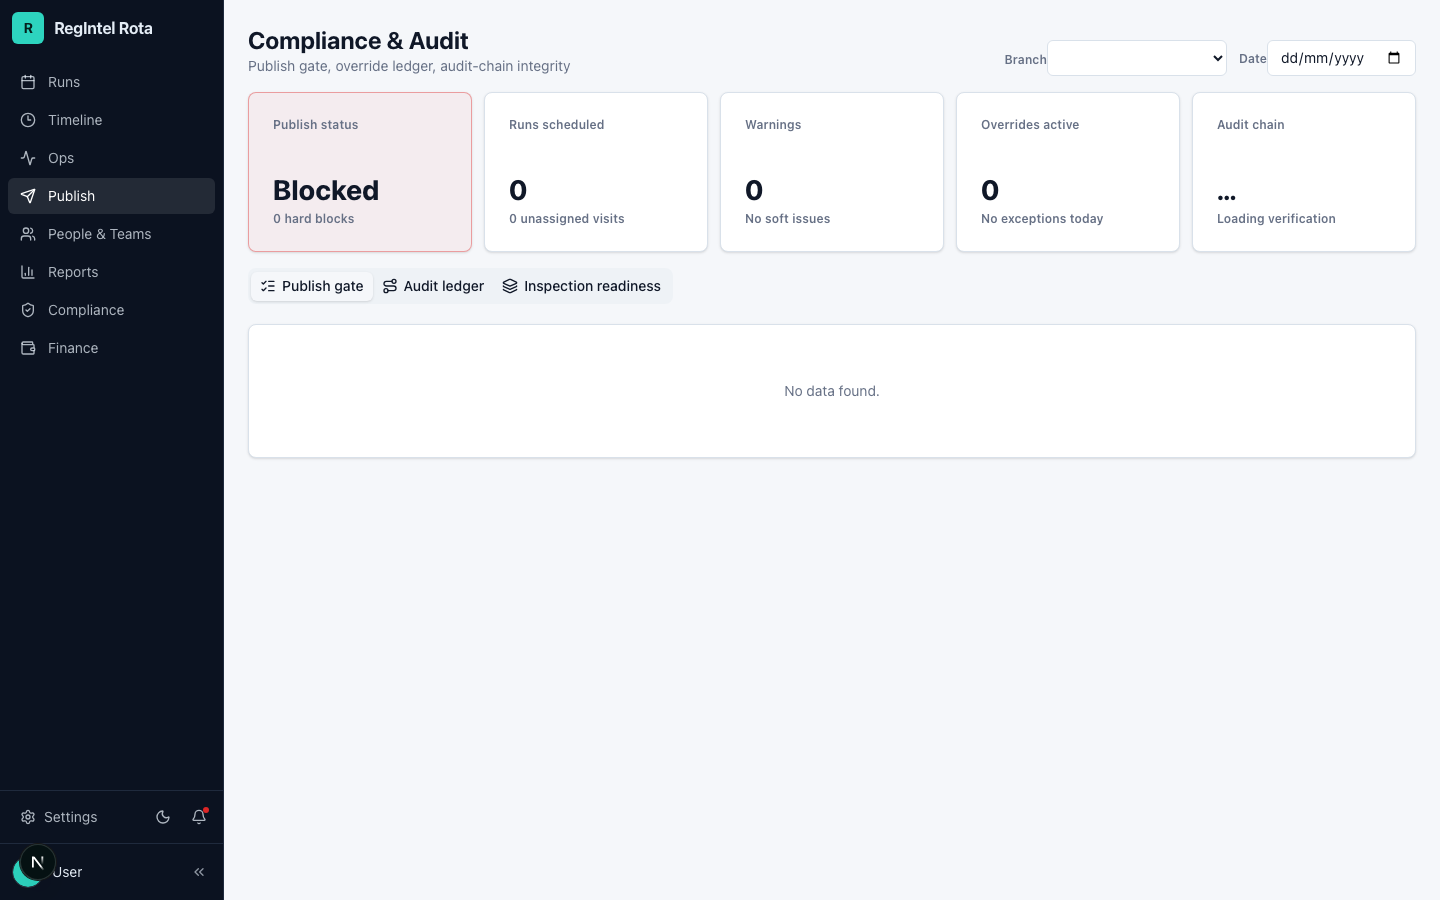Click the Compliance & Audit heading

[358, 41]
